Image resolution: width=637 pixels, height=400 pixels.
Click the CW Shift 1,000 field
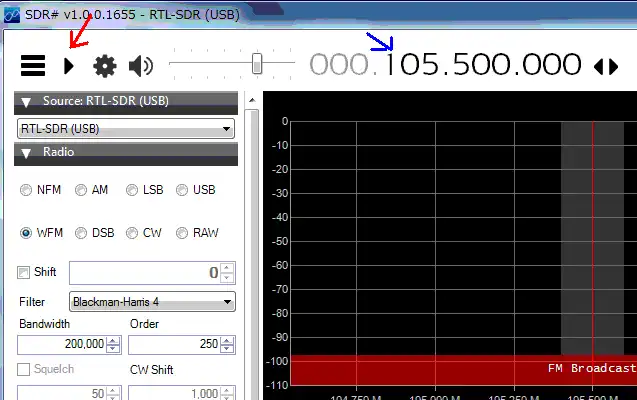pos(174,393)
